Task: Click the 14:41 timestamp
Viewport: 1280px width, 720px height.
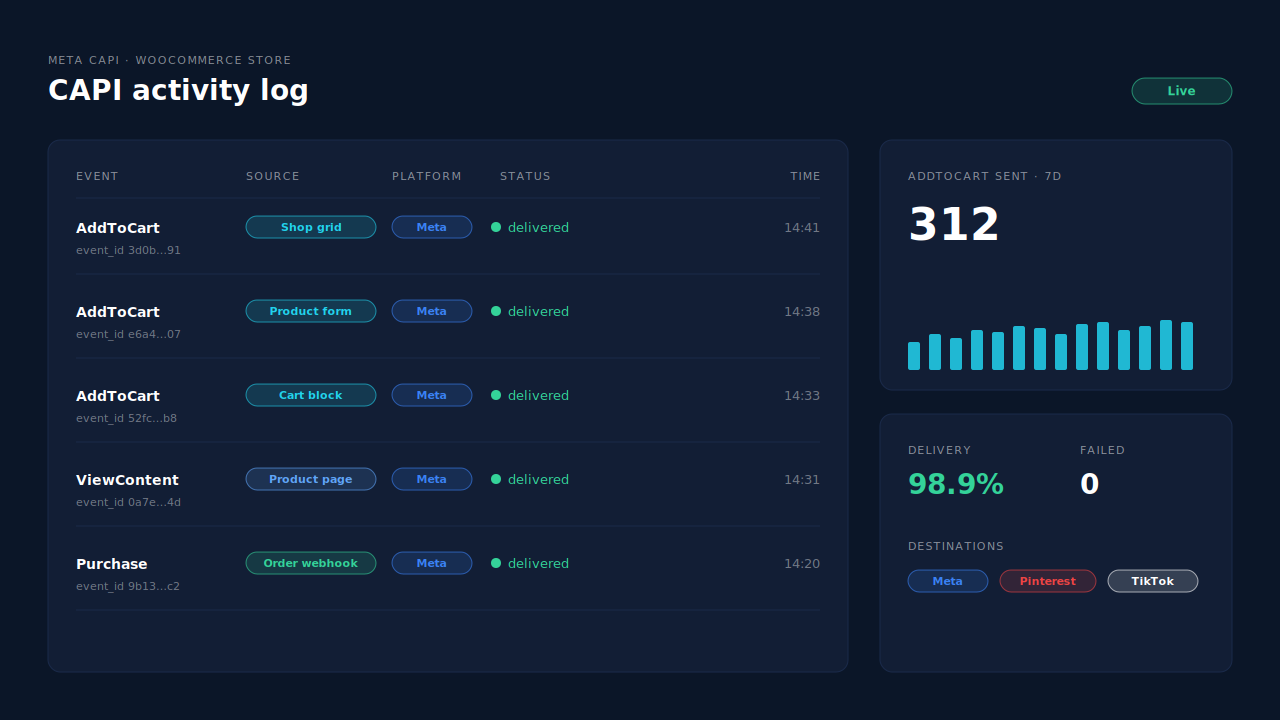Action: [x=802, y=227]
